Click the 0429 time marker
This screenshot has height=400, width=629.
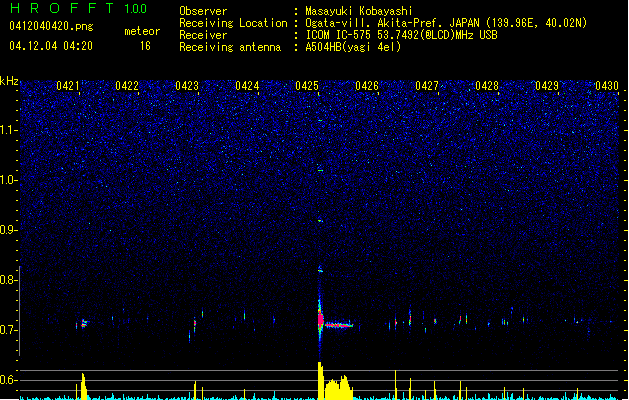click(547, 86)
